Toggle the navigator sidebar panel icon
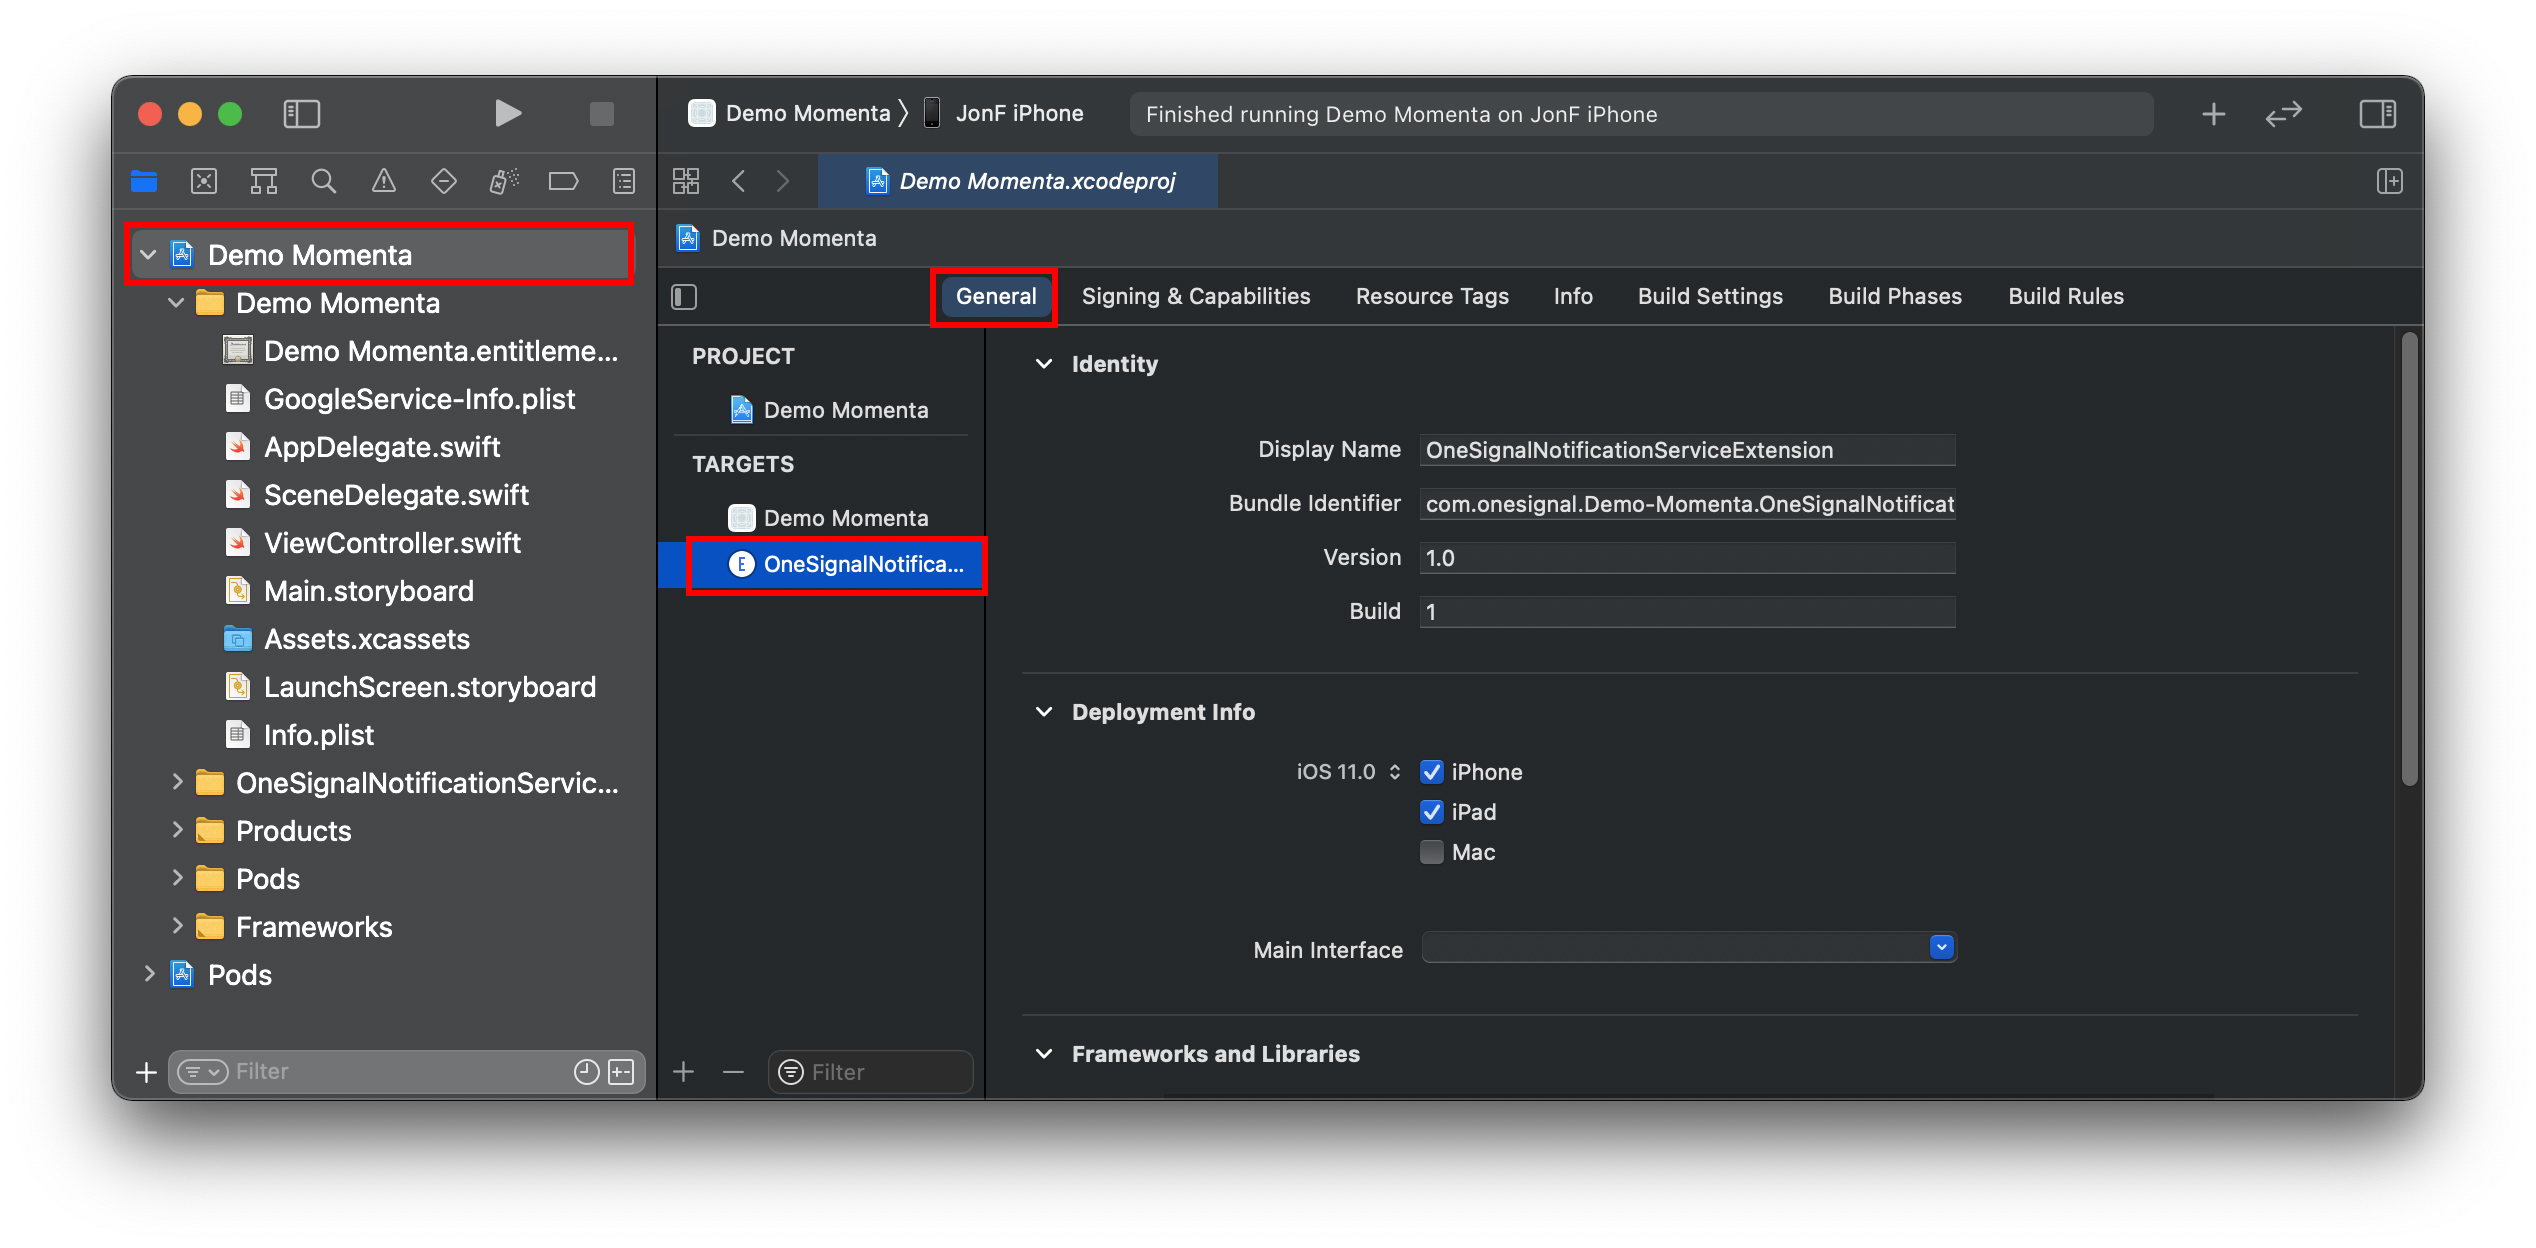 coord(301,114)
